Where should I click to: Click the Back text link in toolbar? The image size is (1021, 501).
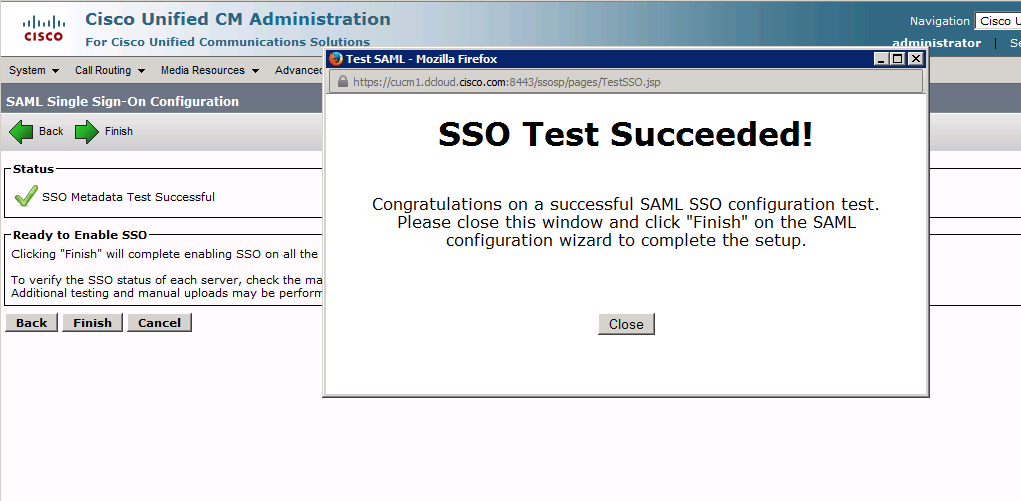[x=51, y=131]
